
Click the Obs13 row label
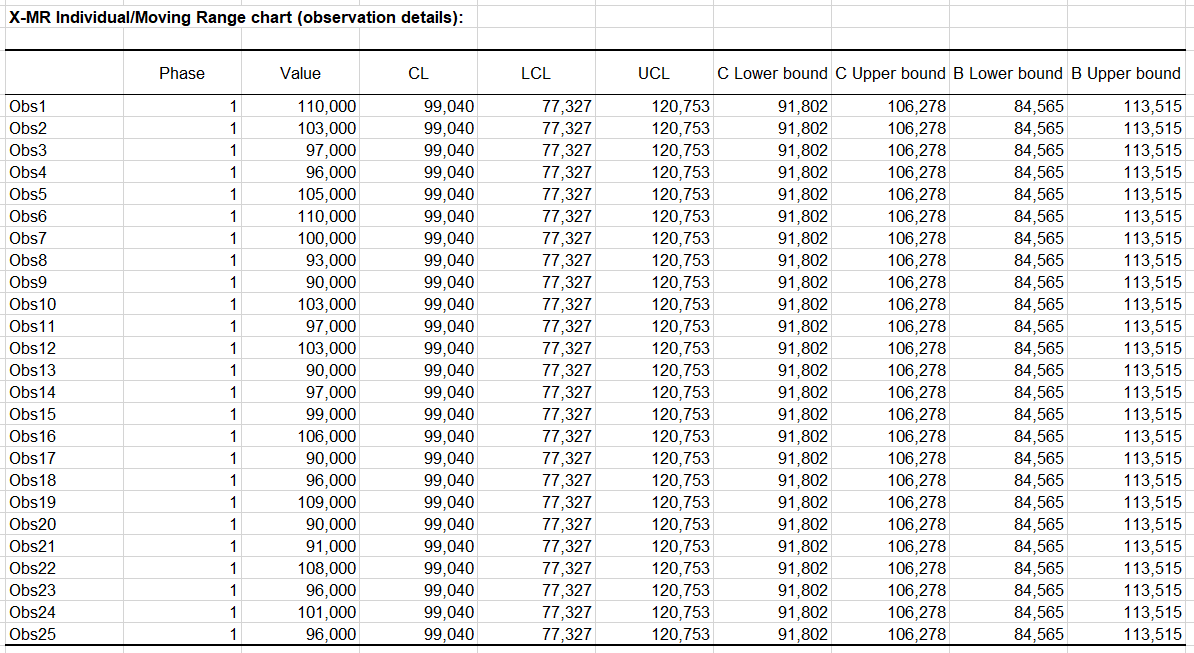point(32,370)
